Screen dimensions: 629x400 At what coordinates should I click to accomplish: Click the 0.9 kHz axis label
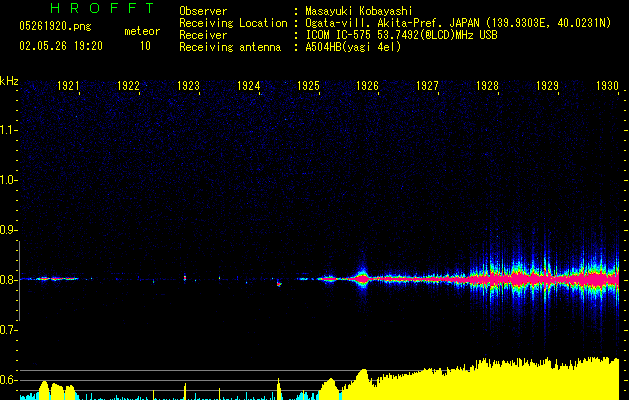tap(7, 230)
